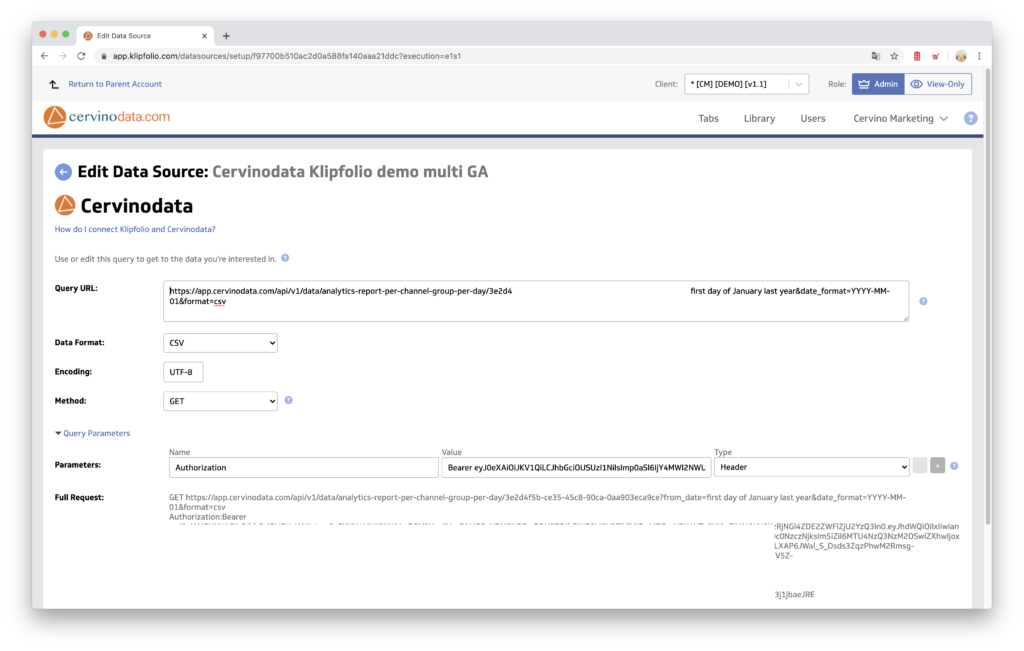The height and width of the screenshot is (651, 1024).
Task: Open the translate page icon
Action: (x=876, y=56)
